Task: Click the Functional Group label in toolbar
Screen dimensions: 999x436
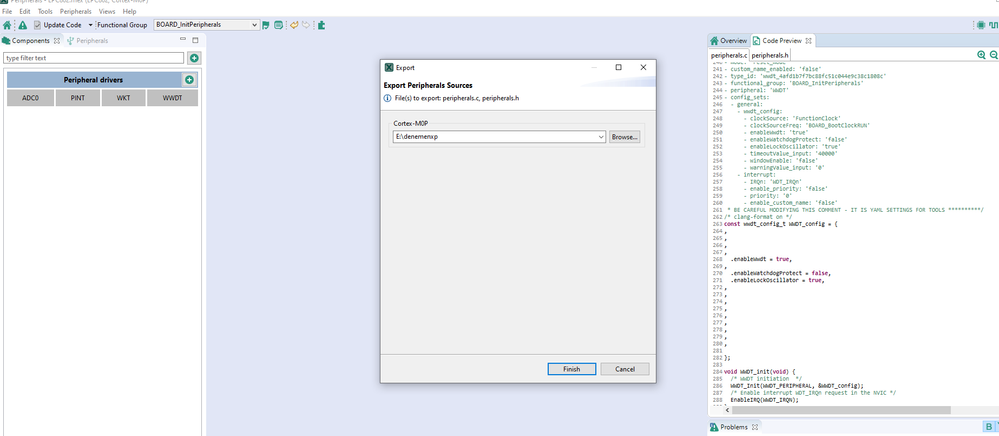Action: tap(122, 25)
